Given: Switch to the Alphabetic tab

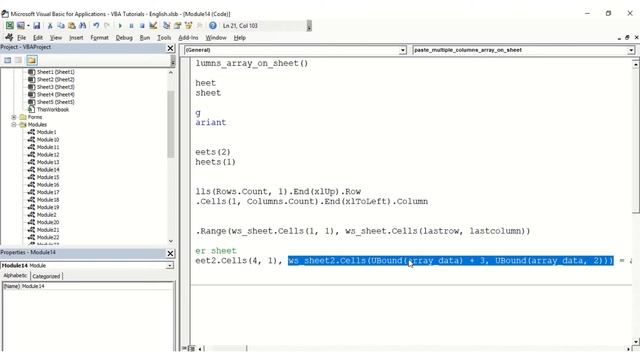Looking at the screenshot, I should pyautogui.click(x=16, y=276).
